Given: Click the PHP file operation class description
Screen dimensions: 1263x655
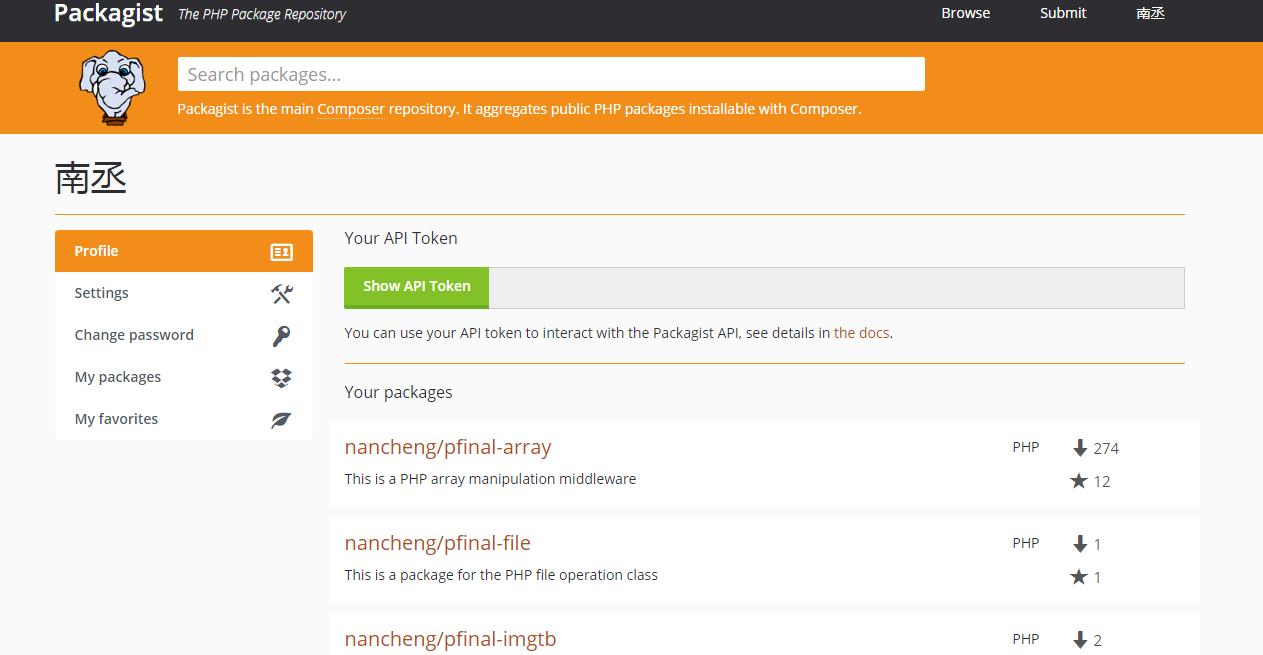Looking at the screenshot, I should (x=501, y=575).
